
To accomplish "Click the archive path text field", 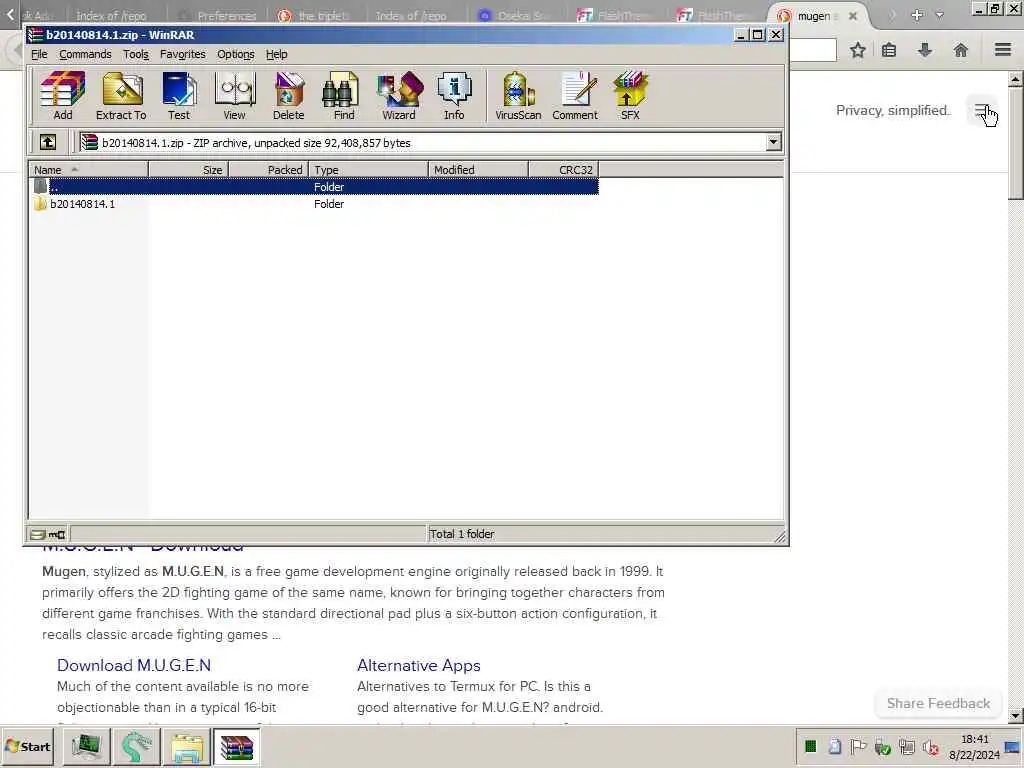I will 421,142.
